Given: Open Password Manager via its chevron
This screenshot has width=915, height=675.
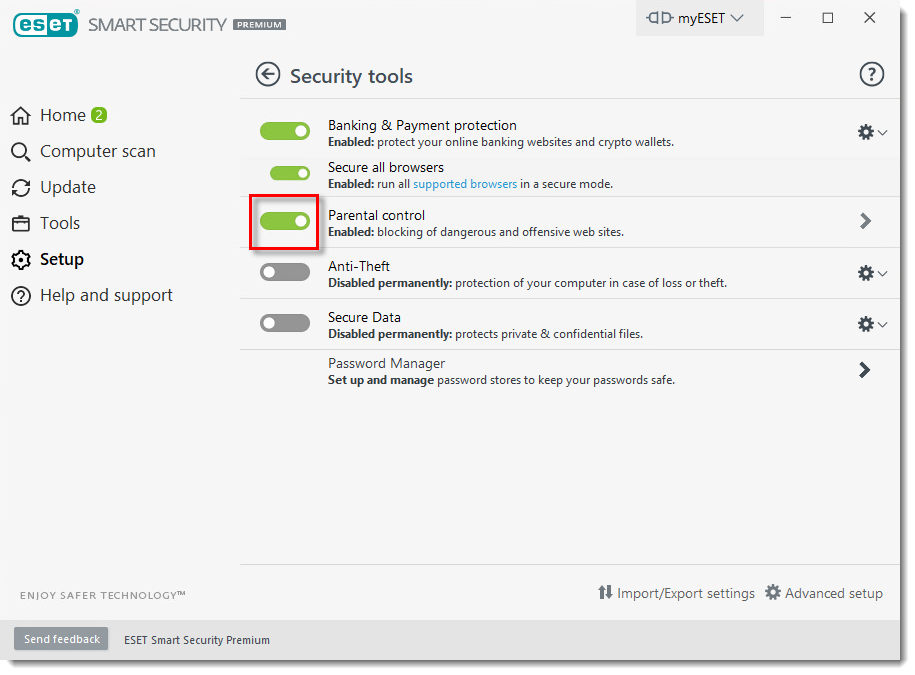Looking at the screenshot, I should 864,369.
